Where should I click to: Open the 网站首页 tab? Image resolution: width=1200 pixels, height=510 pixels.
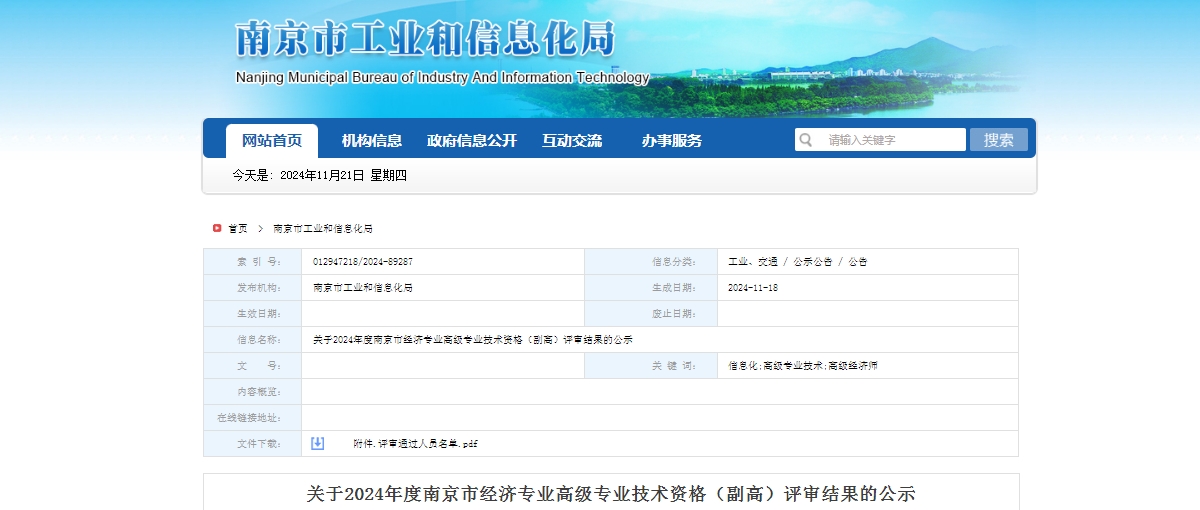coord(272,141)
